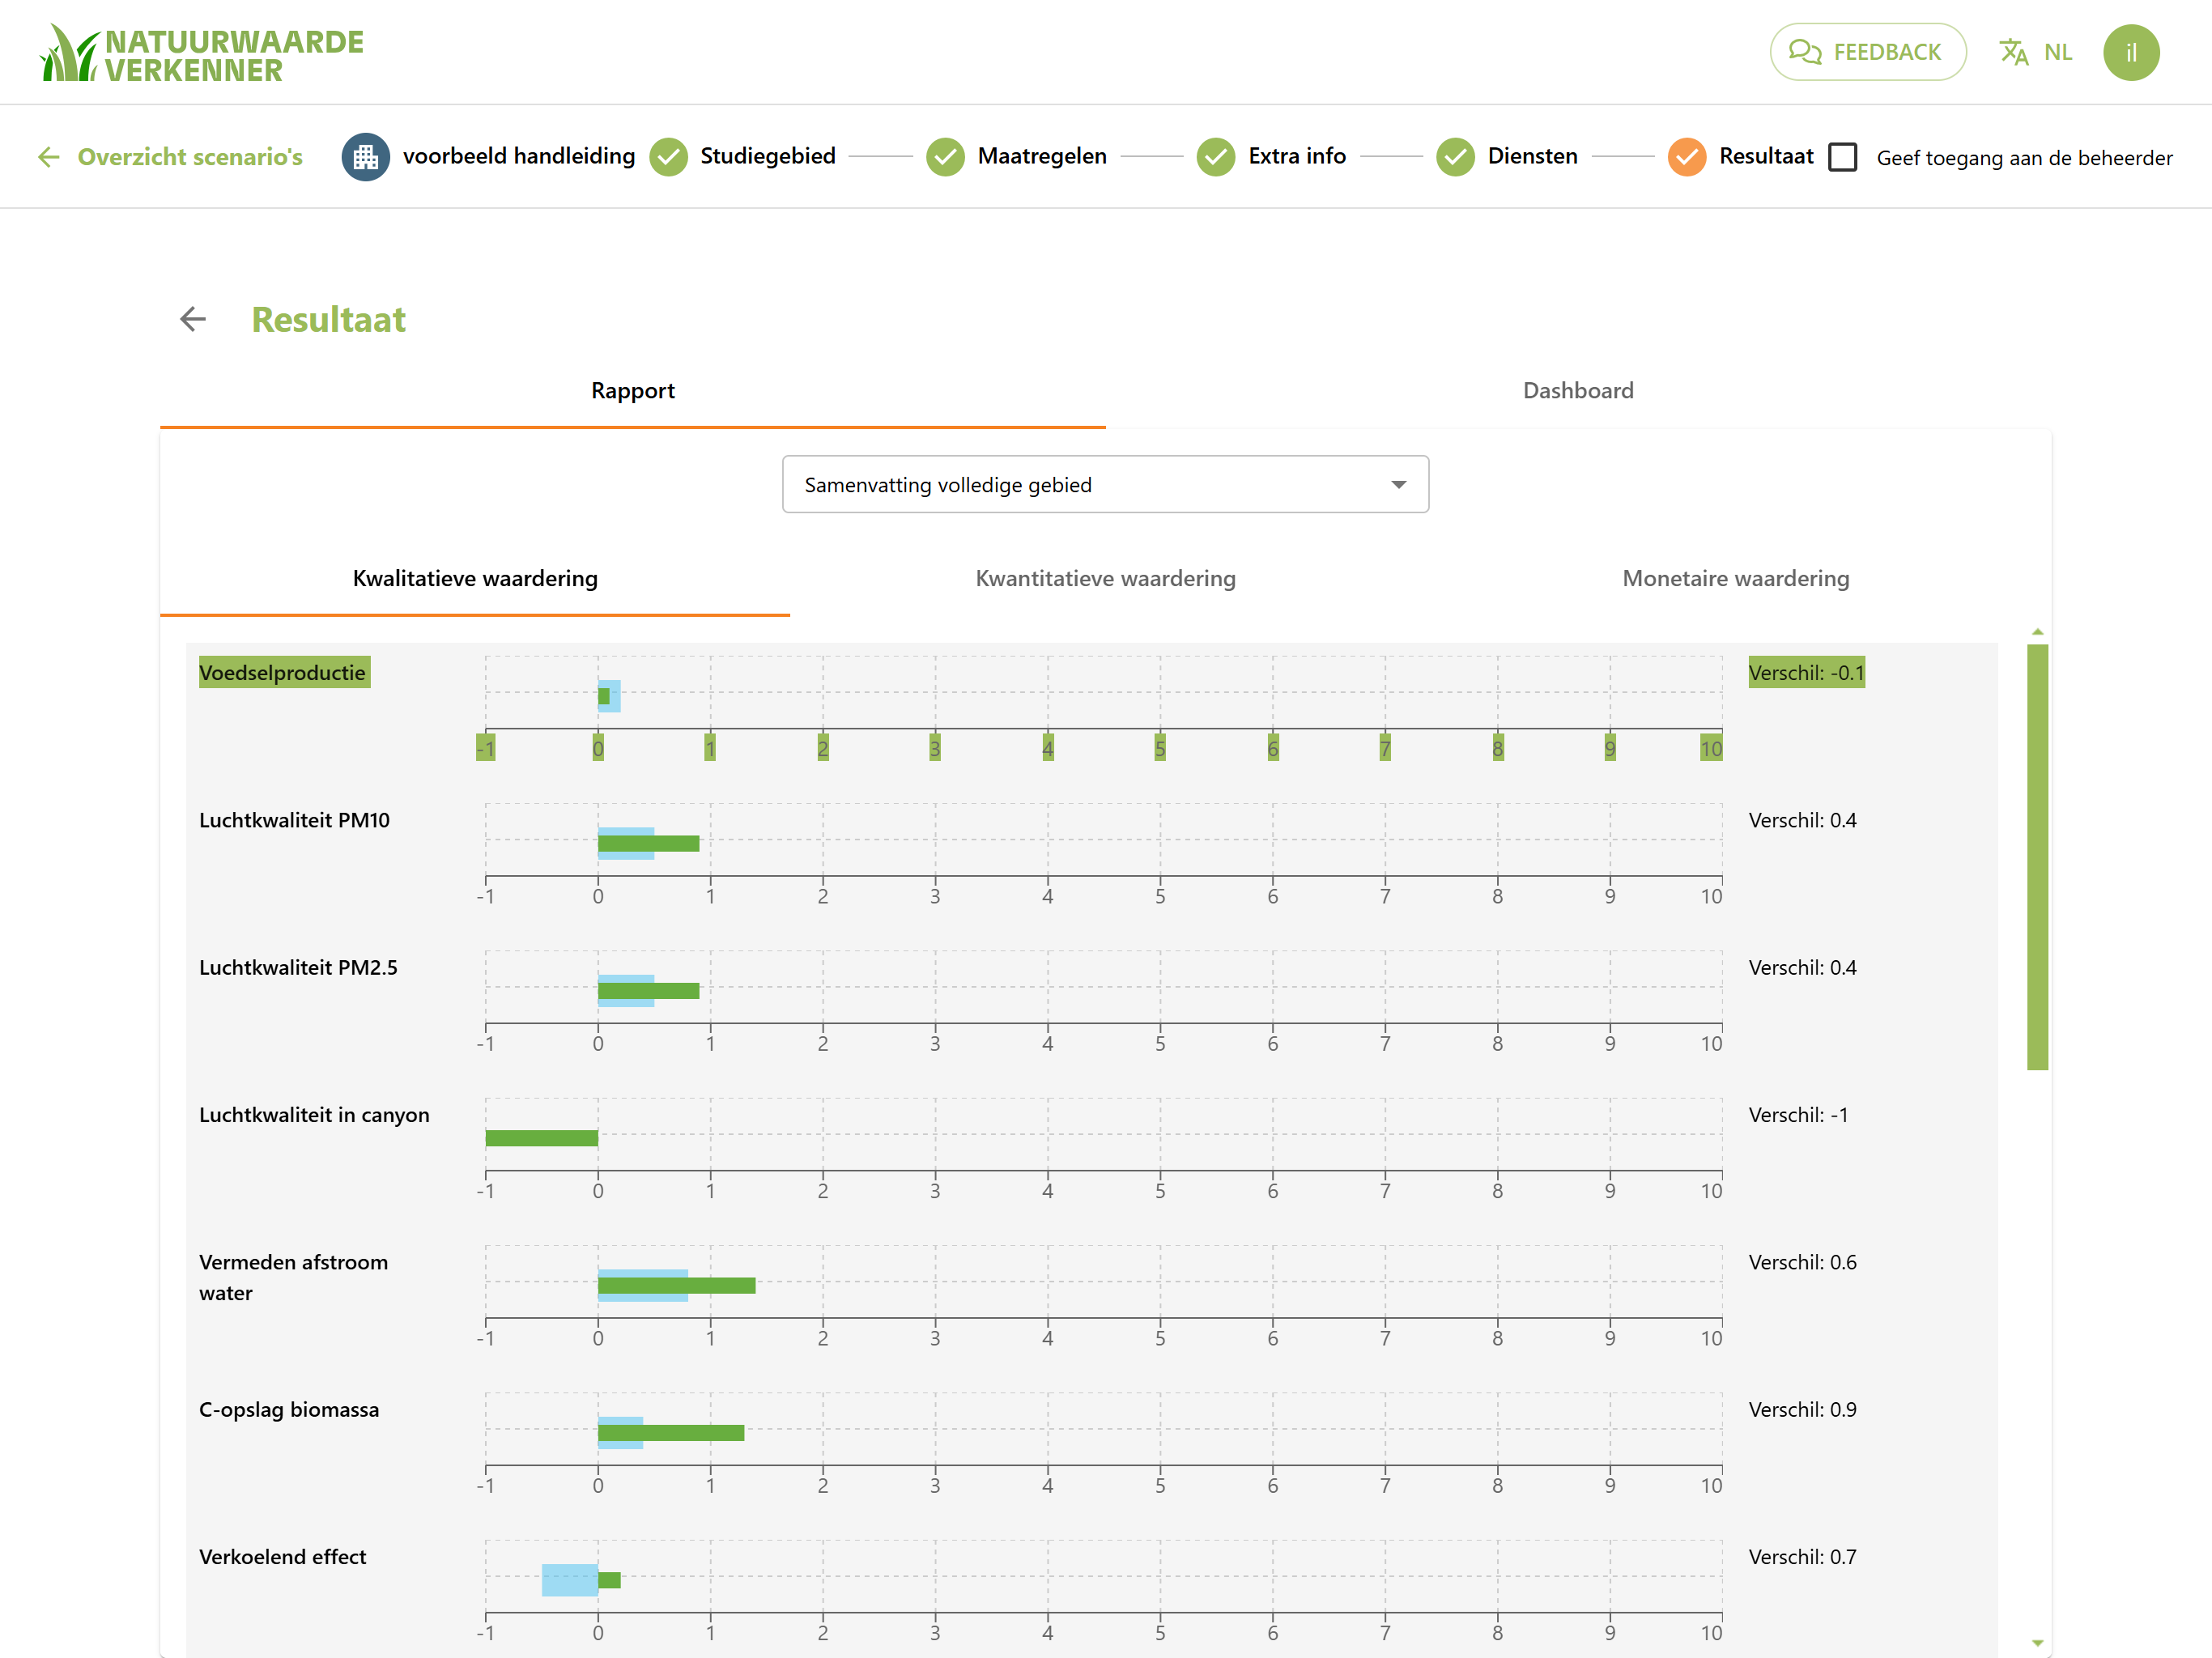
Task: Open the 'Samenvatting volledige gebied' dropdown
Action: point(1105,485)
